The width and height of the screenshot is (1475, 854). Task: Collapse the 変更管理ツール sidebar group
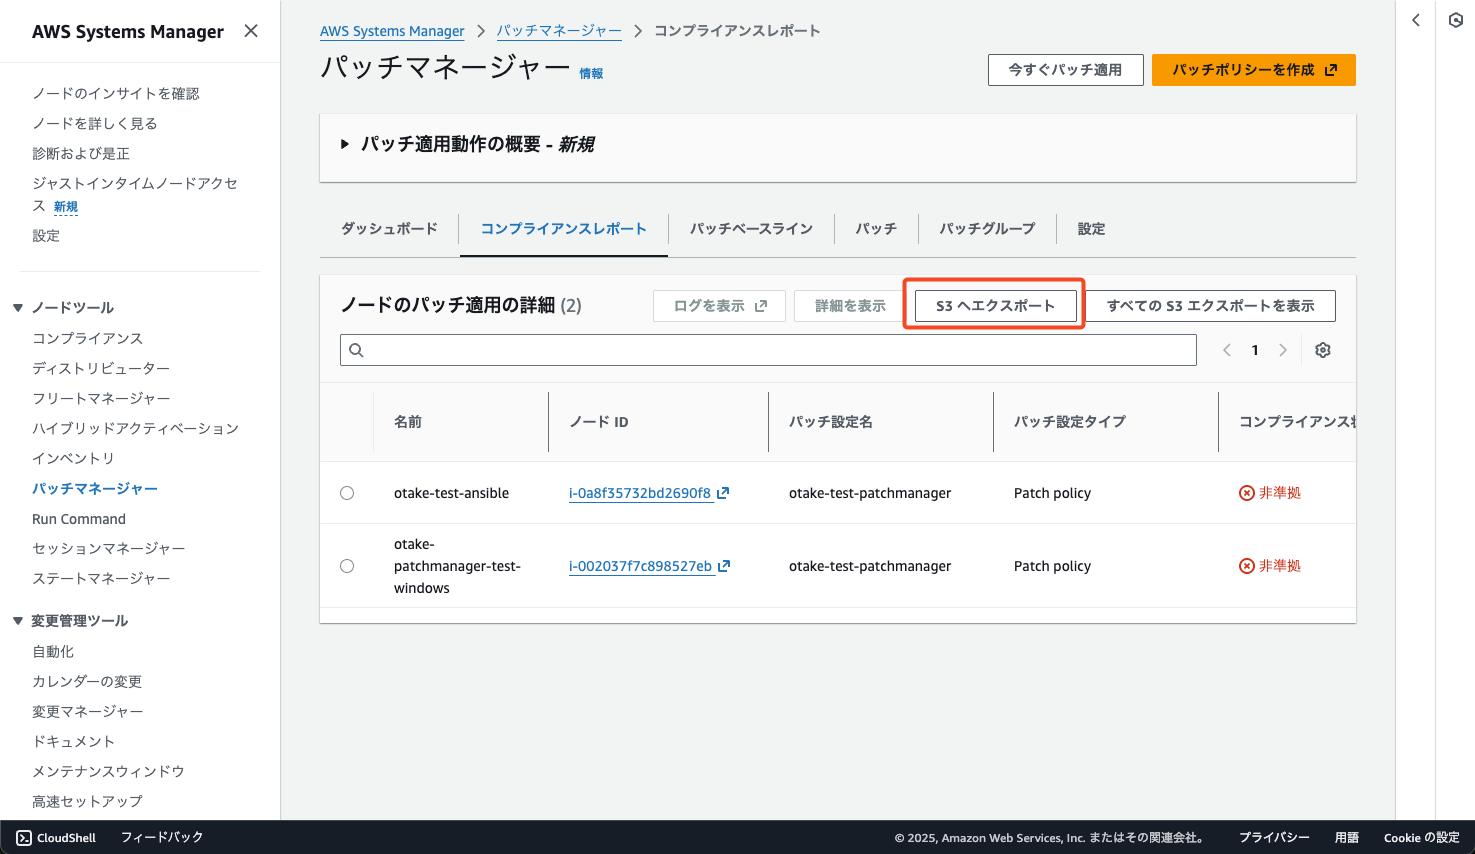(18, 621)
